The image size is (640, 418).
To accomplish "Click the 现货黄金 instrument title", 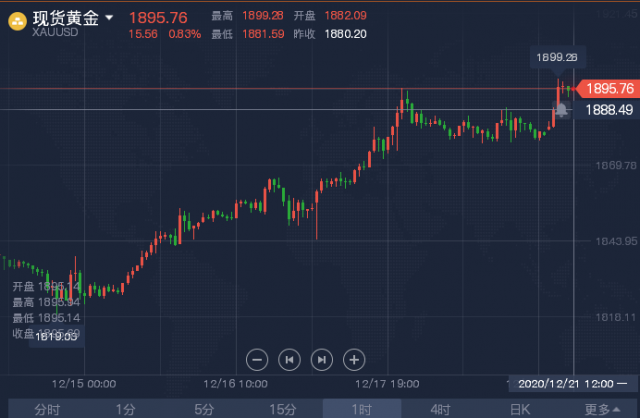I will [66, 18].
